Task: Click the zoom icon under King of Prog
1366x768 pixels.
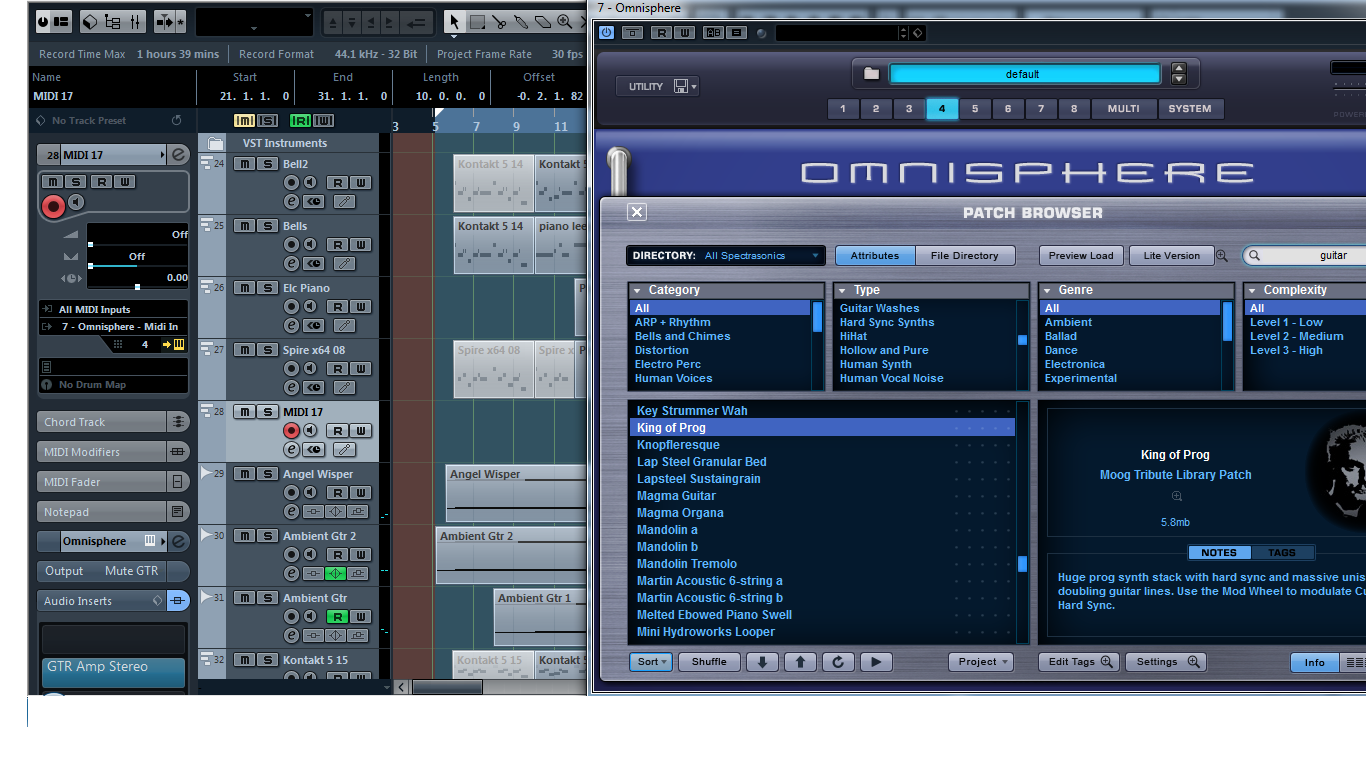Action: click(1176, 496)
